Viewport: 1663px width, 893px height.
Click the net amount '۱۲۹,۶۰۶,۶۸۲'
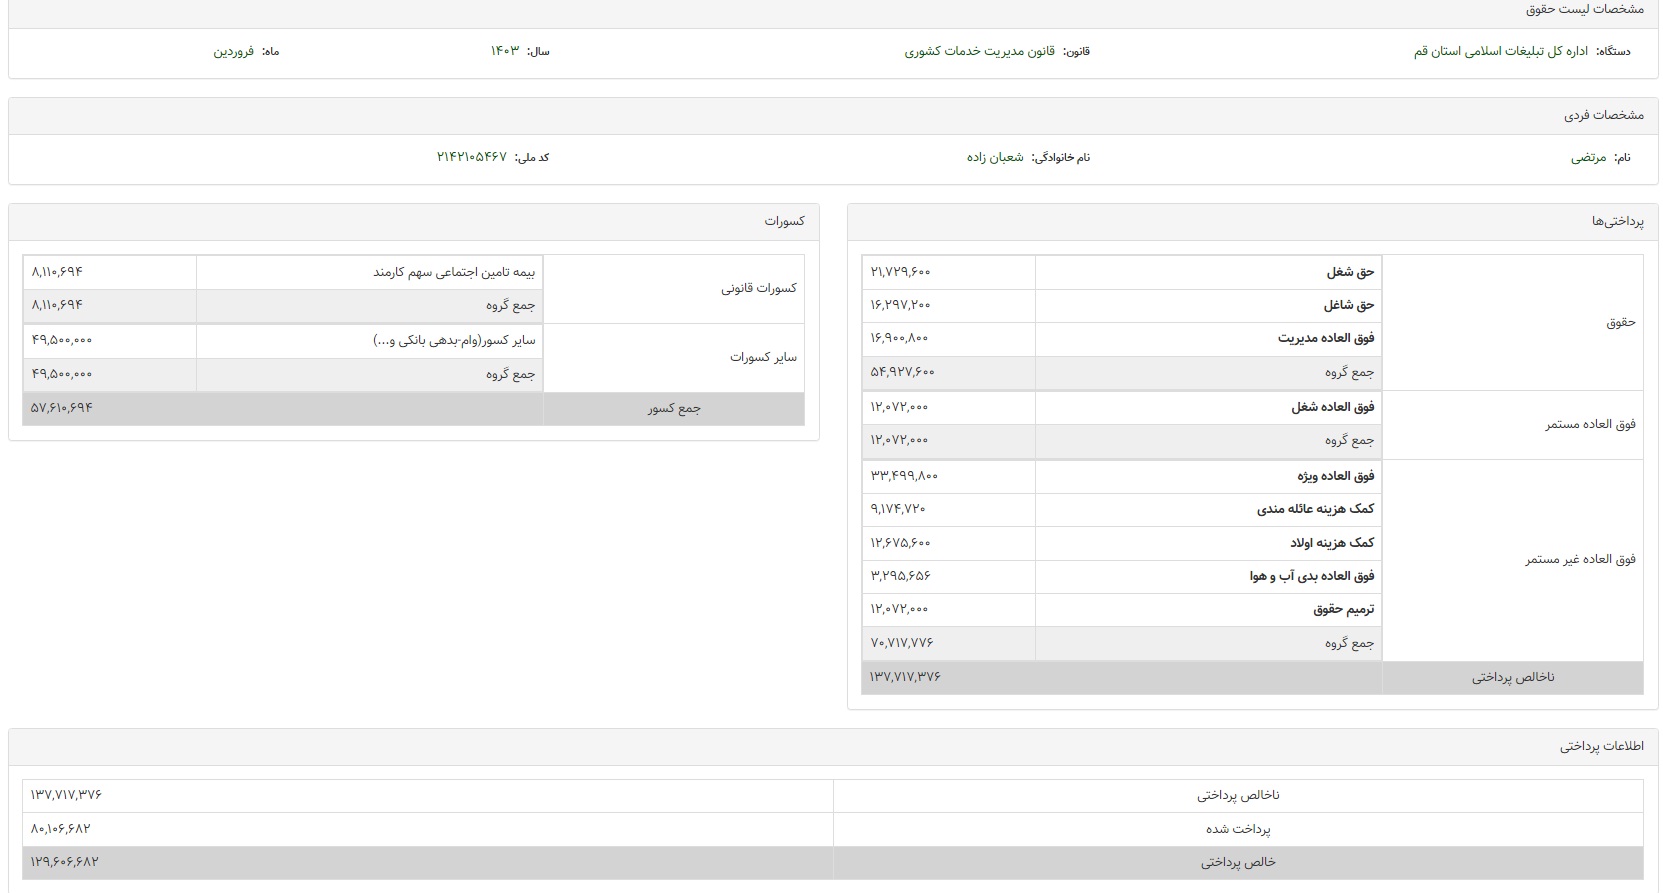[x=64, y=863]
